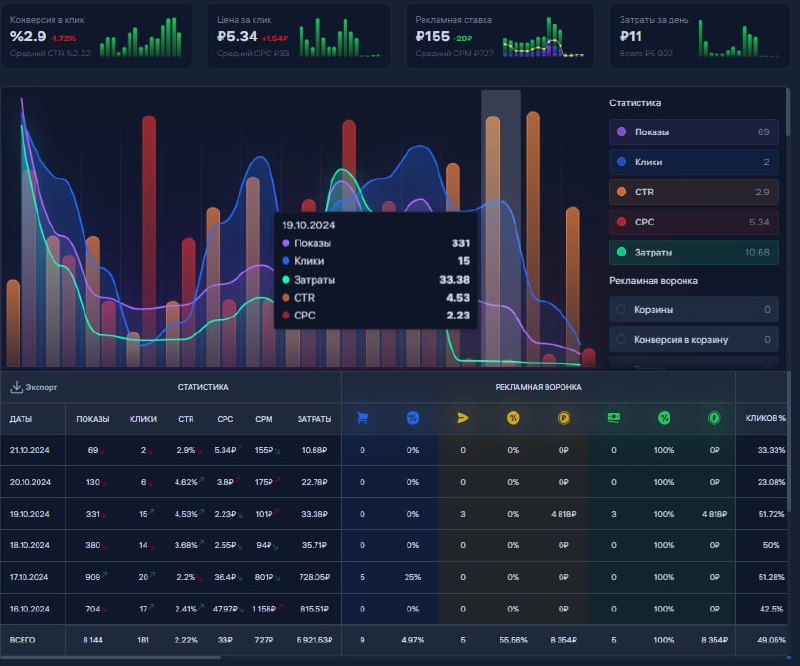Click the РЕКЛАМНАЯ ВОРОНКА table section header
The height and width of the screenshot is (666, 800).
click(x=538, y=387)
